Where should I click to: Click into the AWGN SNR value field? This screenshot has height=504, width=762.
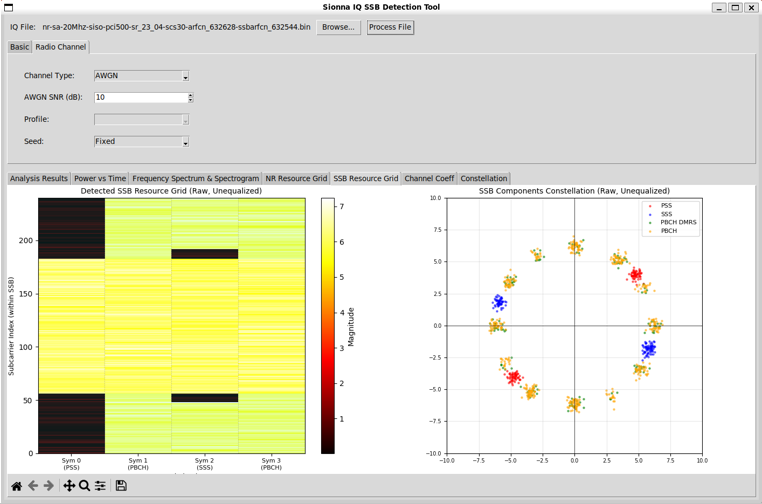click(140, 98)
